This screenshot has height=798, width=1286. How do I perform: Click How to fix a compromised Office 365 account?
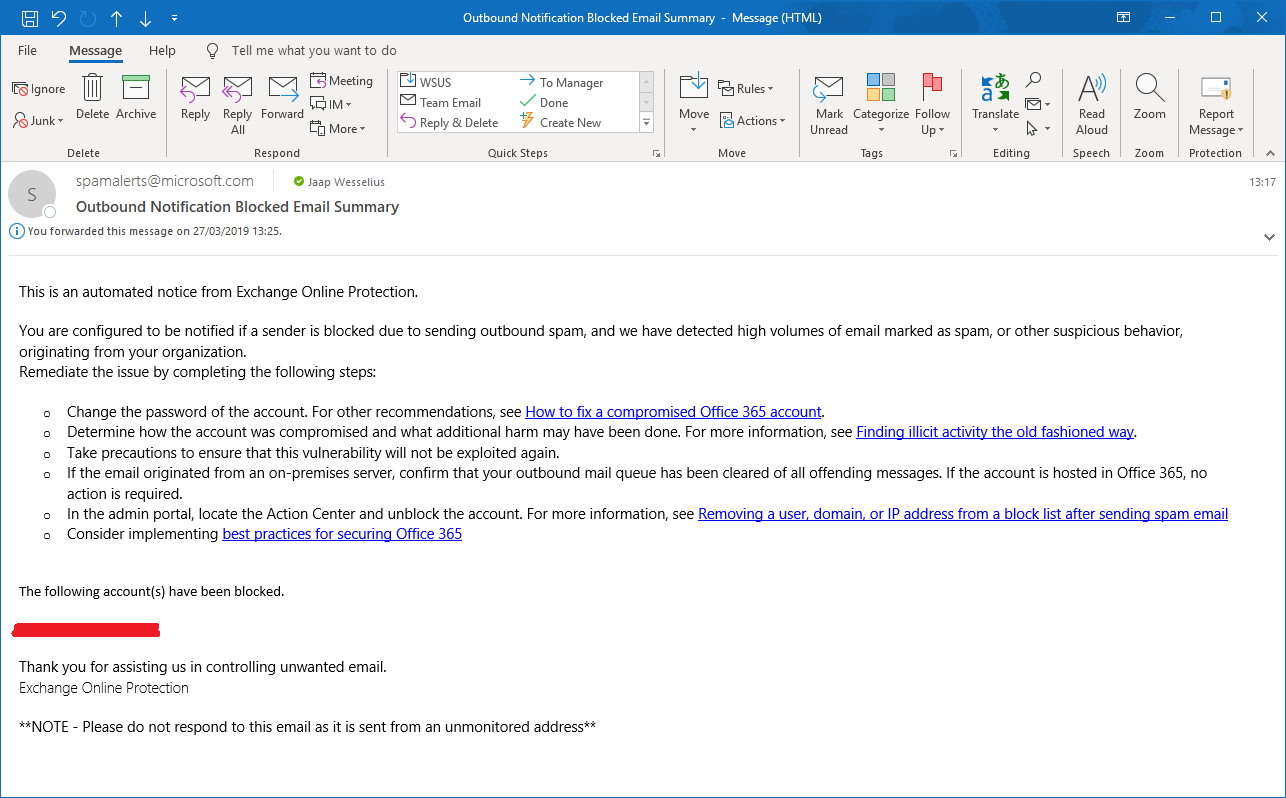click(x=672, y=411)
